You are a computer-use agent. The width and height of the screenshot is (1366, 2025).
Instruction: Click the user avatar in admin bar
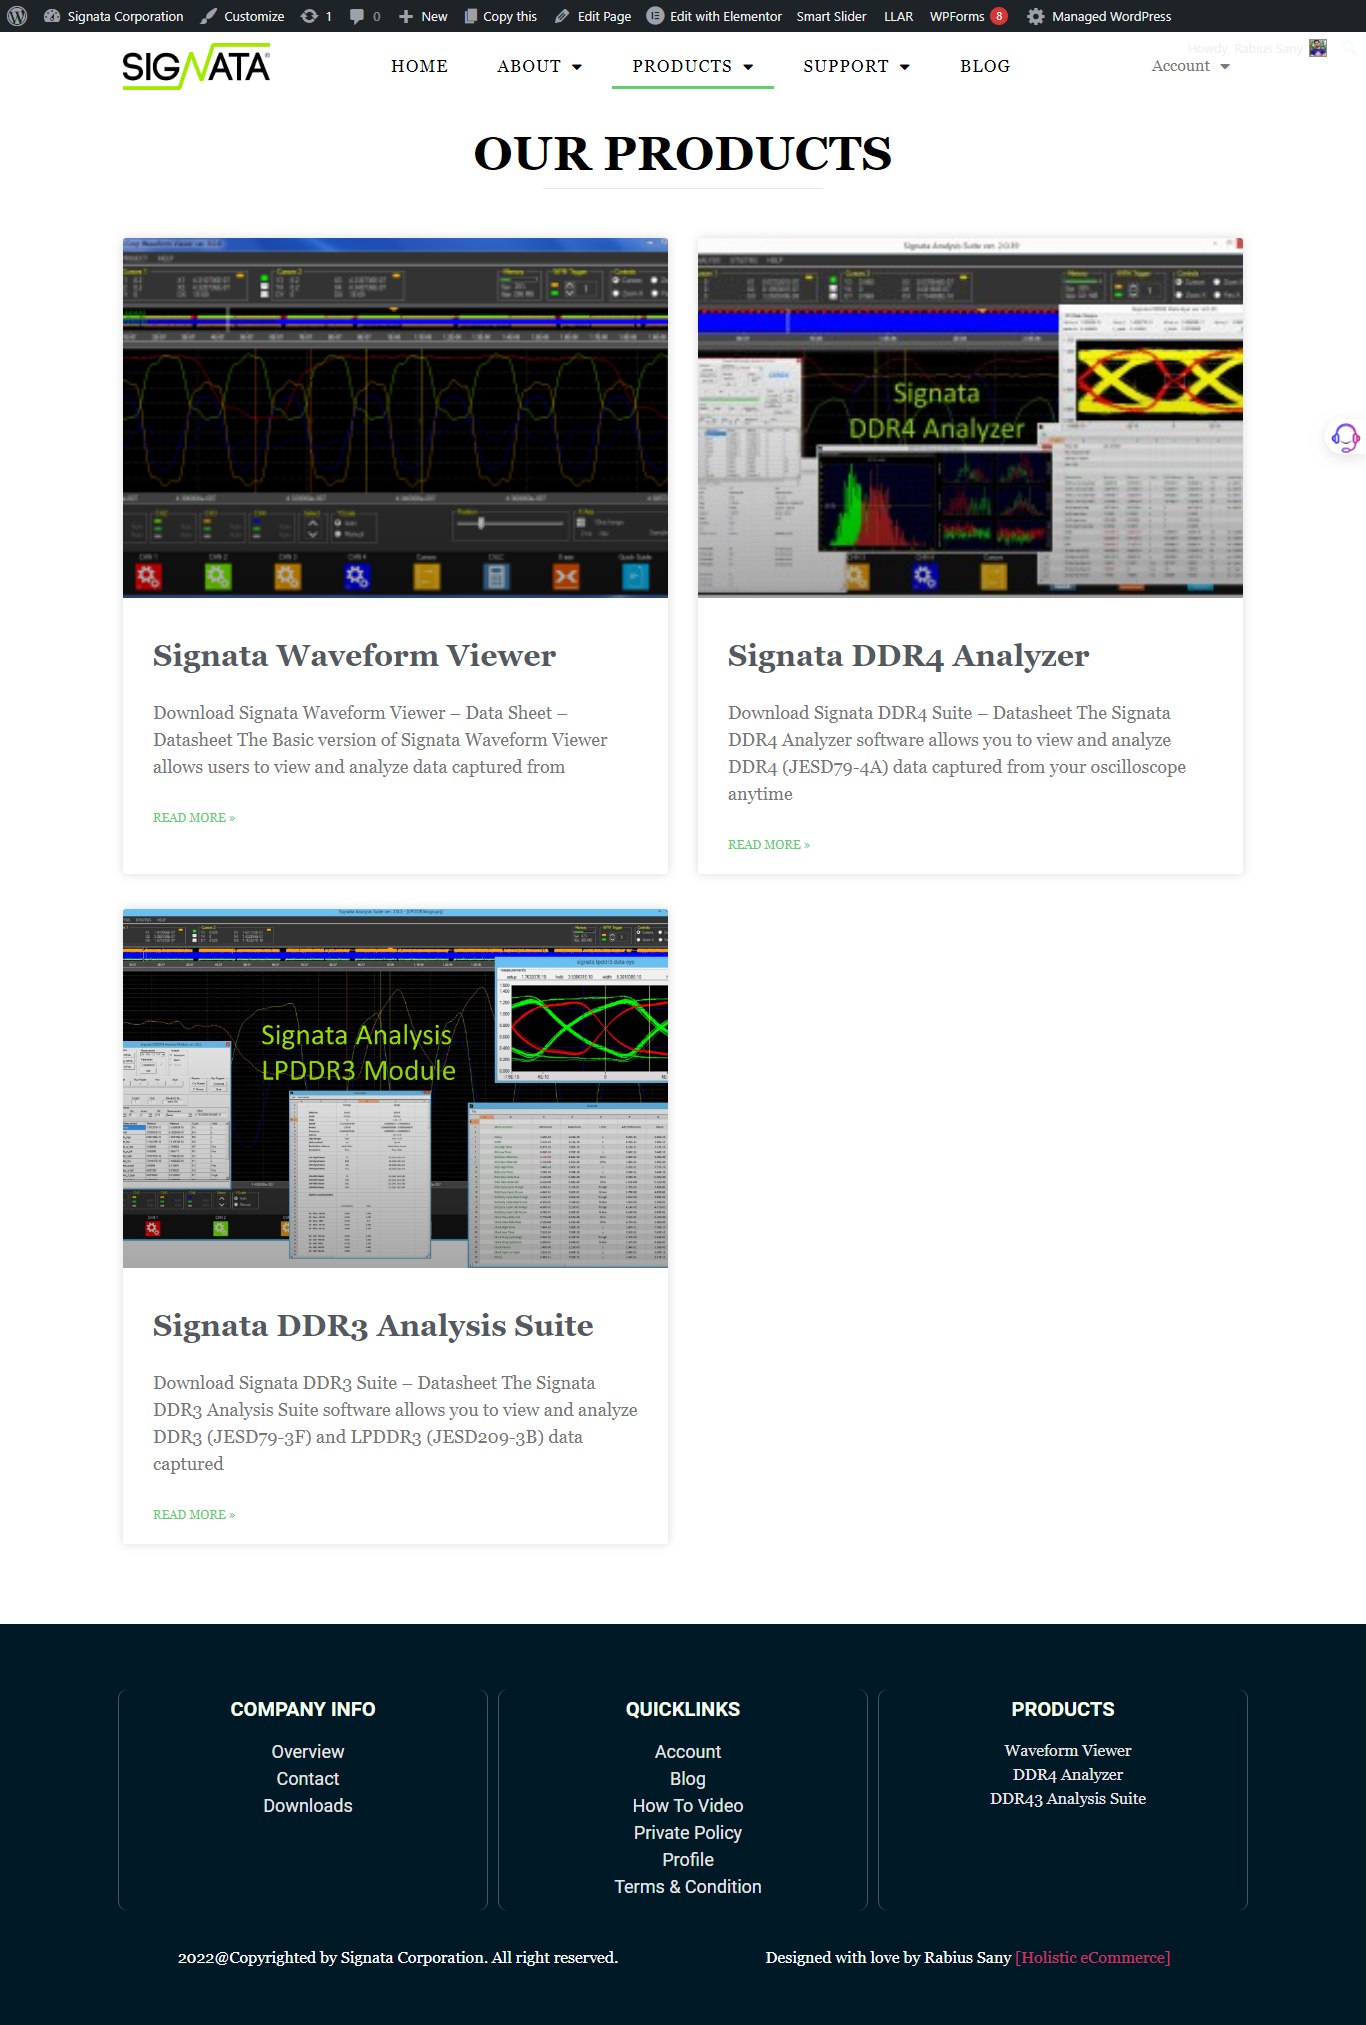click(1318, 47)
